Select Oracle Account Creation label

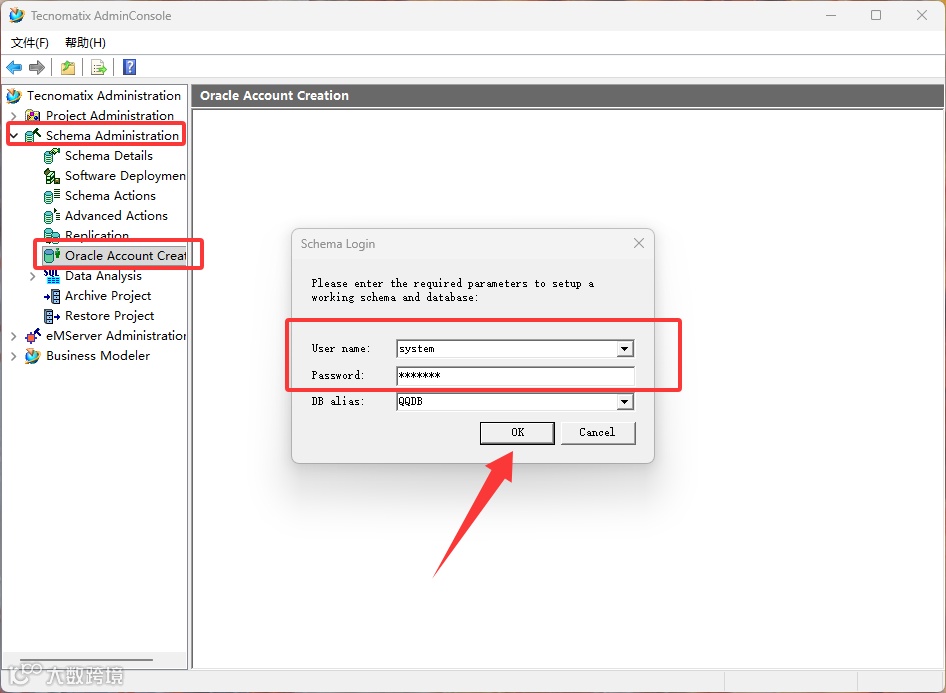pyautogui.click(x=125, y=256)
